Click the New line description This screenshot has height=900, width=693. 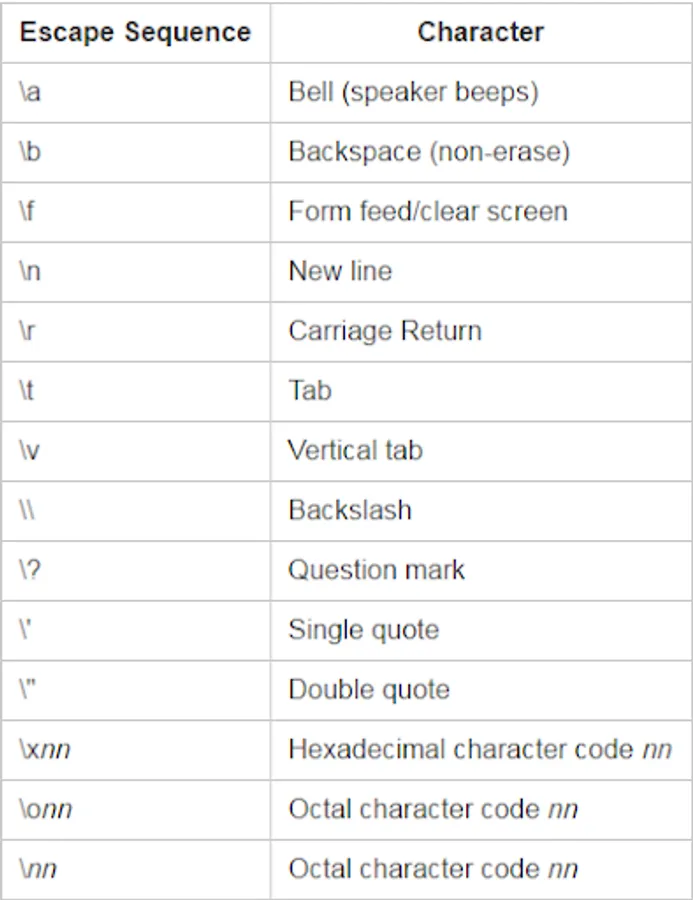click(x=340, y=271)
